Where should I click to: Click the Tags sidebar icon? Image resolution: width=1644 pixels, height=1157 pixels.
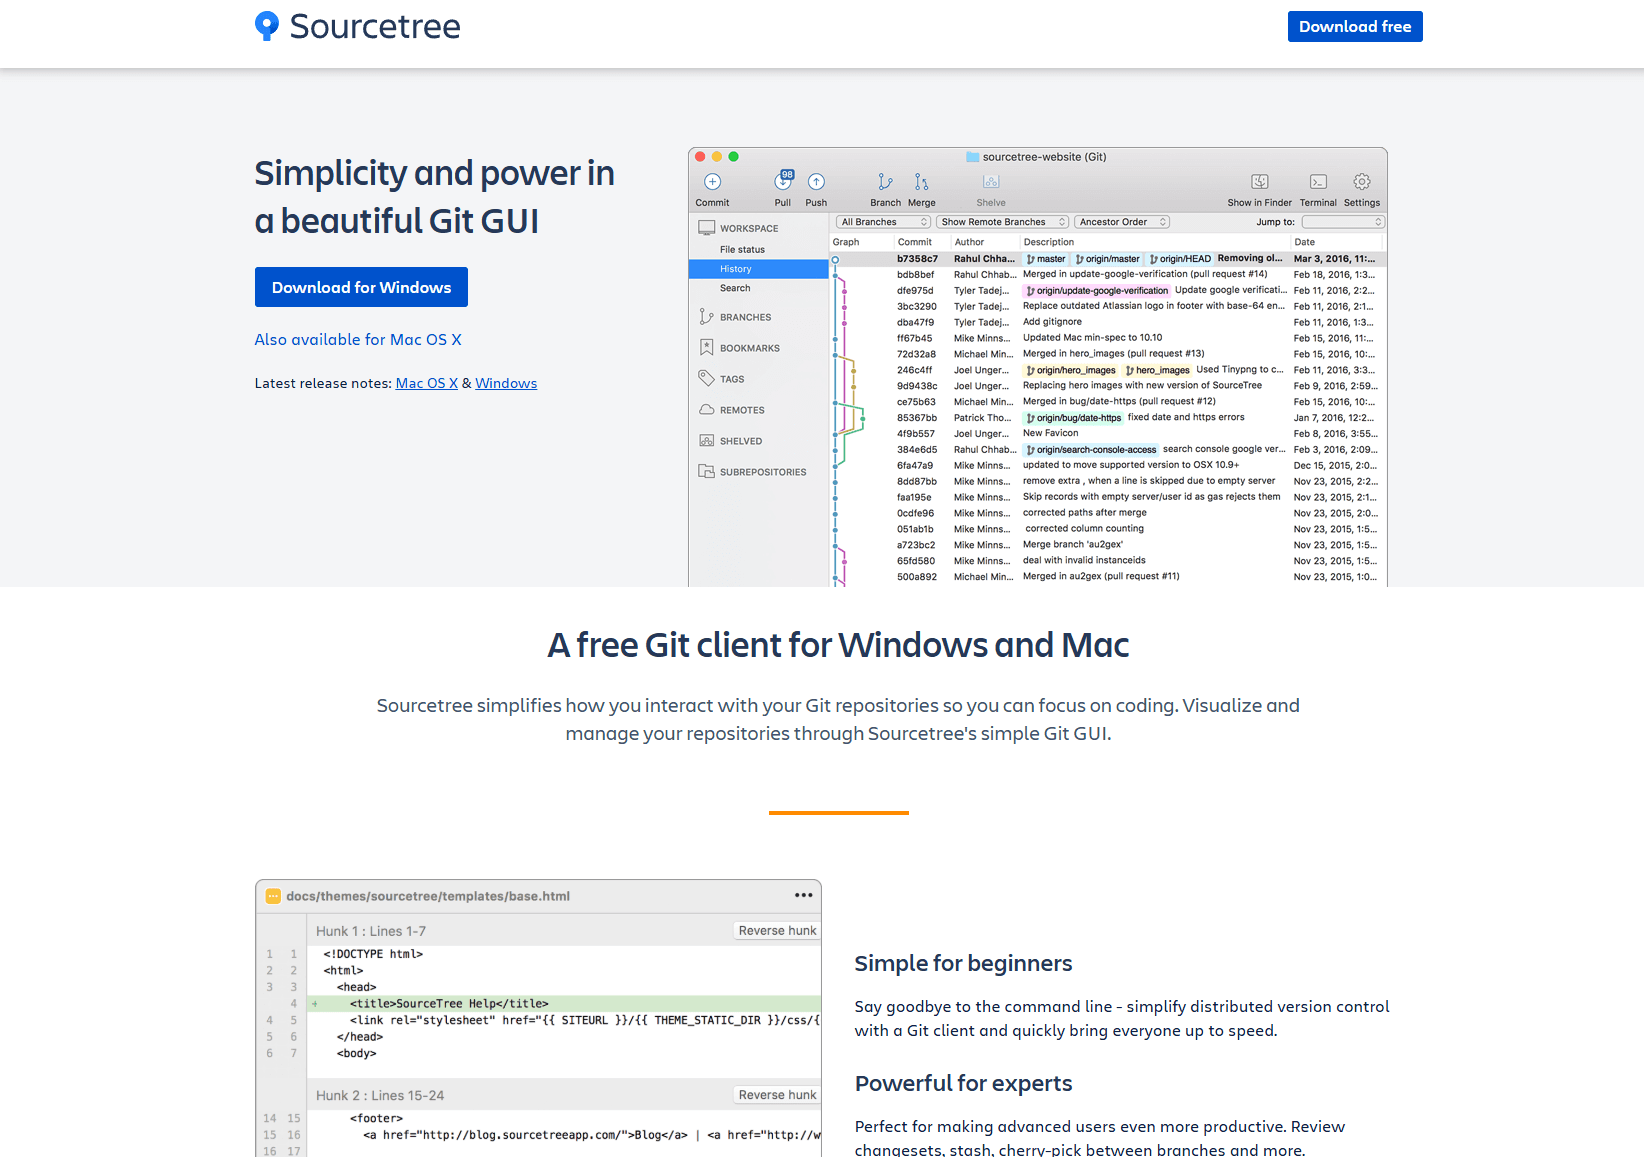pos(706,379)
